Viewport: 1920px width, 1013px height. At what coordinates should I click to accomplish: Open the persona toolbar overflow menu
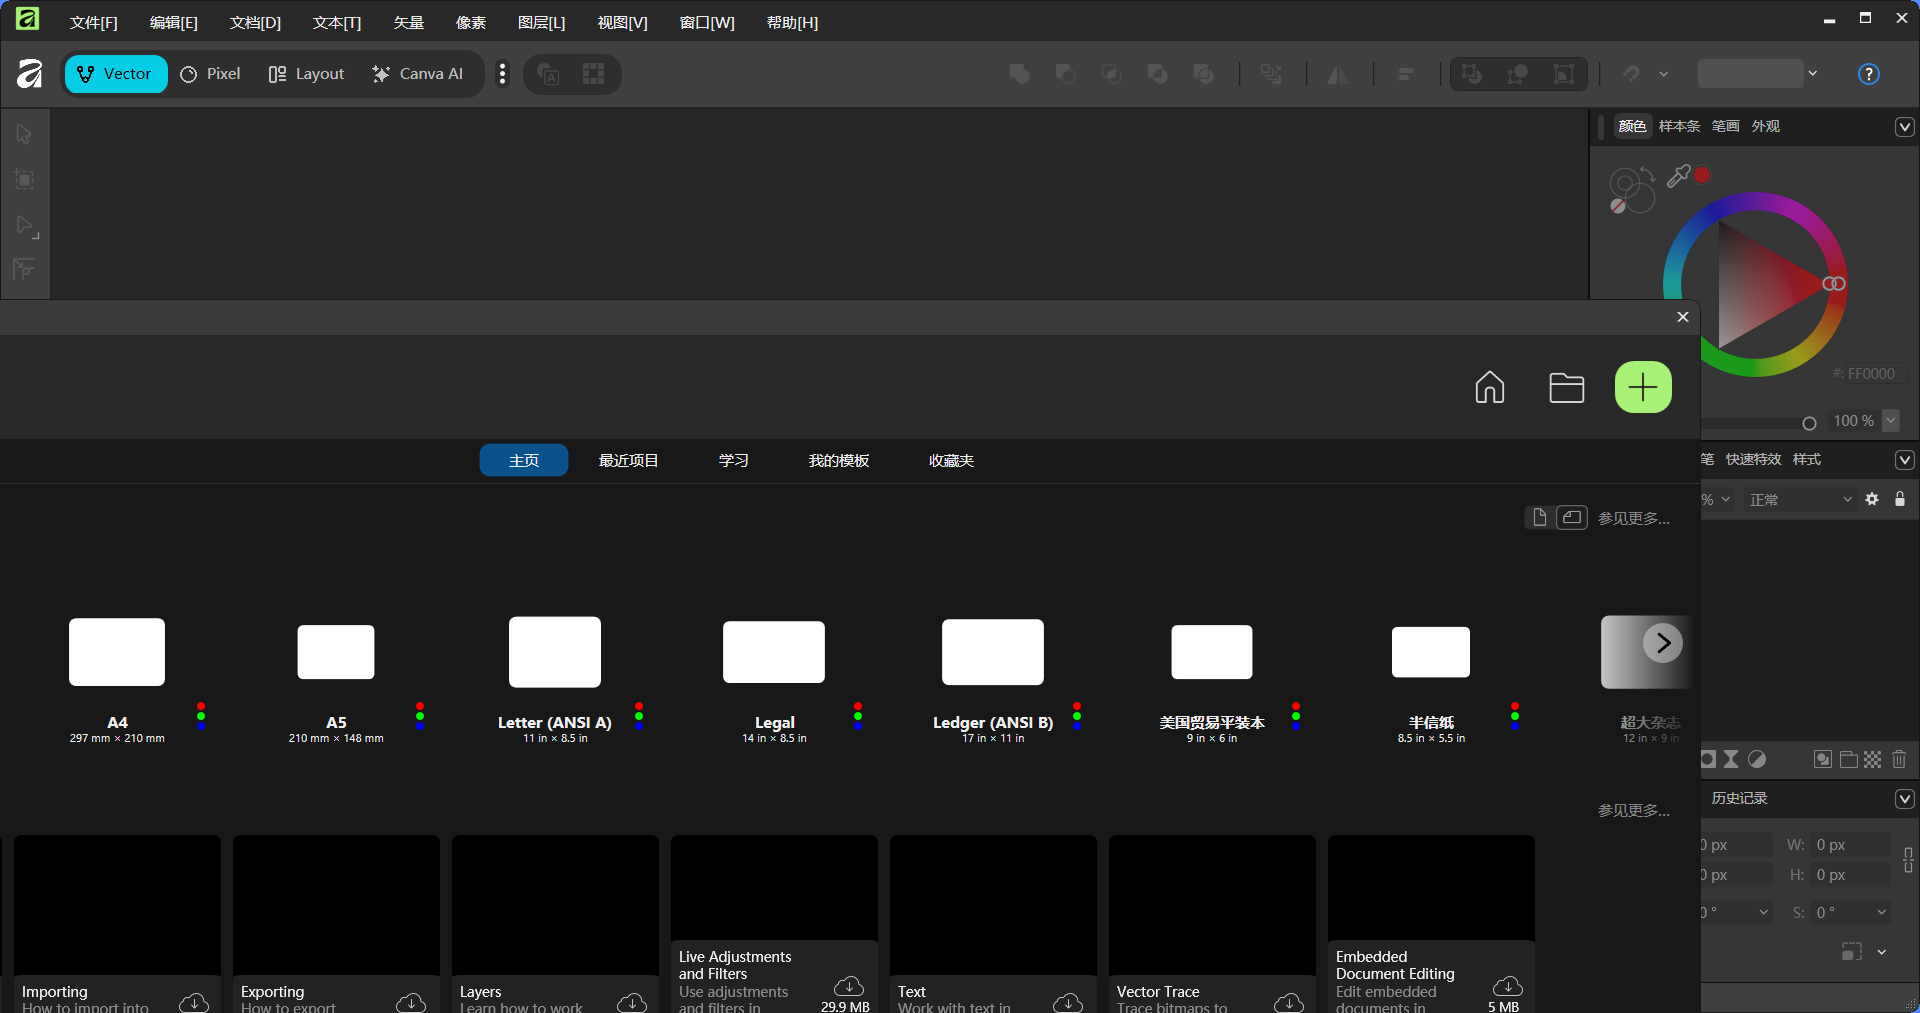(502, 74)
